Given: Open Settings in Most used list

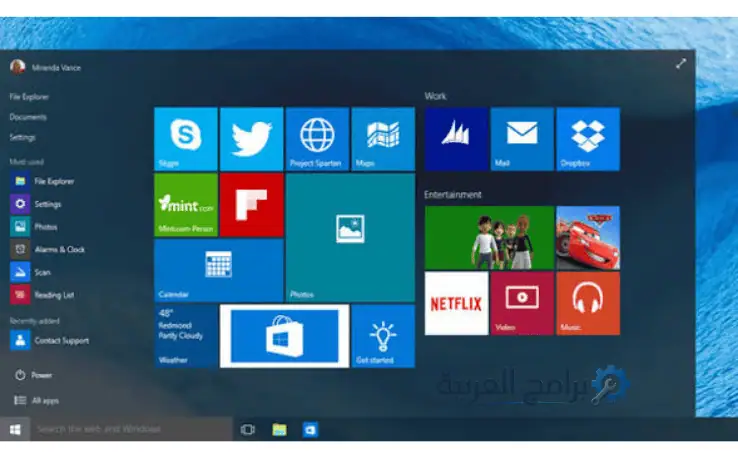Looking at the screenshot, I should tap(36, 204).
